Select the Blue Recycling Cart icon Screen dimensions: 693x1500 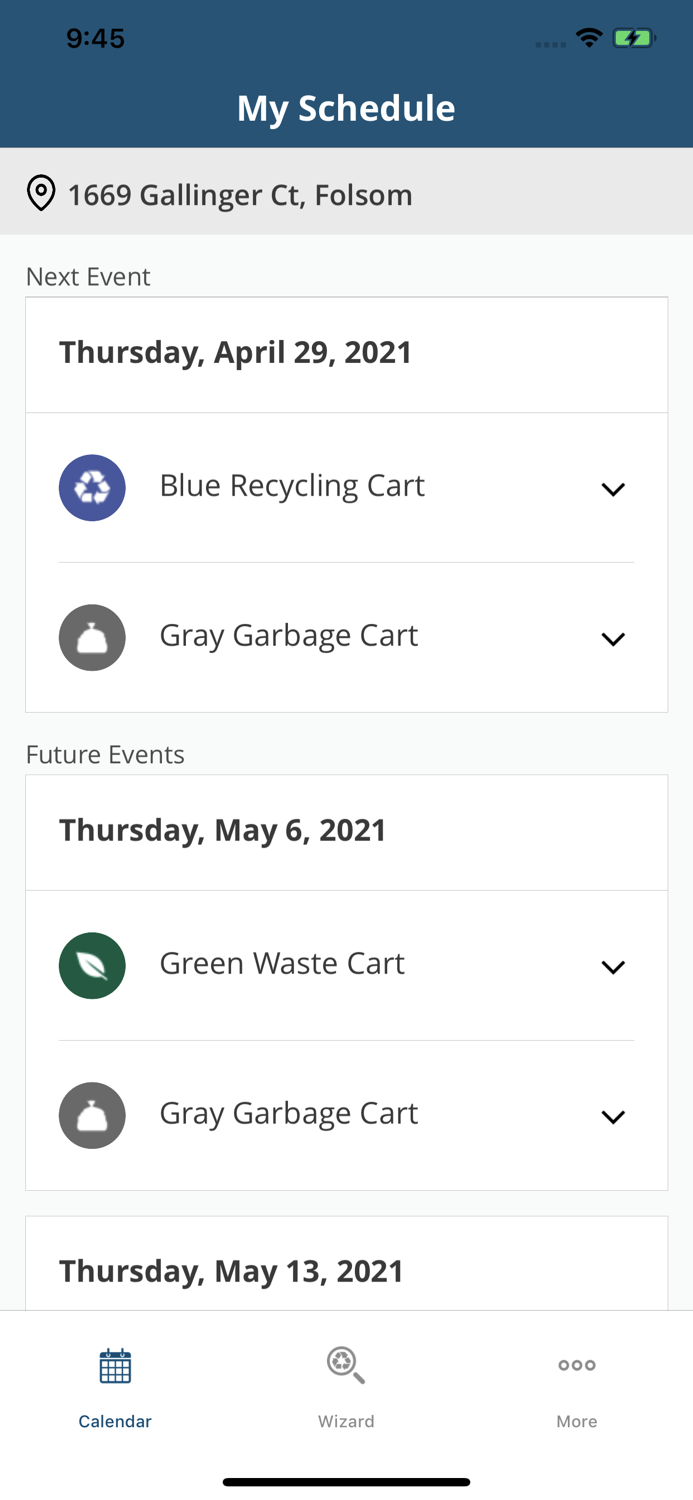click(92, 487)
